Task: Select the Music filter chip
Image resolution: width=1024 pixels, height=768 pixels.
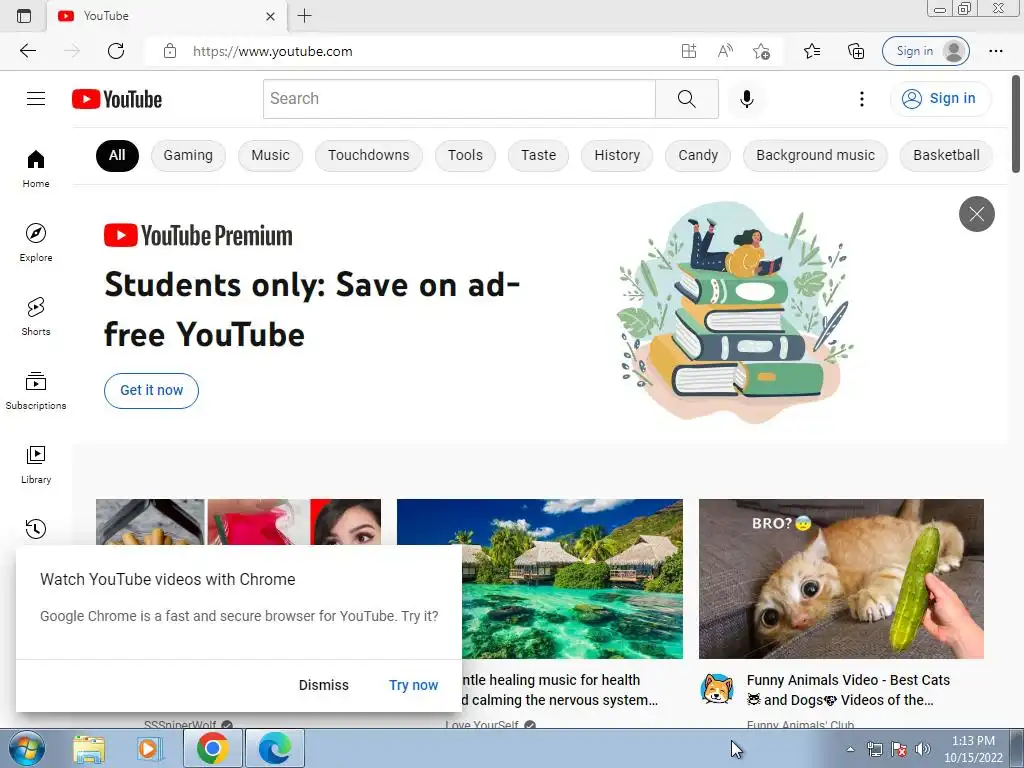Action: pyautogui.click(x=270, y=155)
